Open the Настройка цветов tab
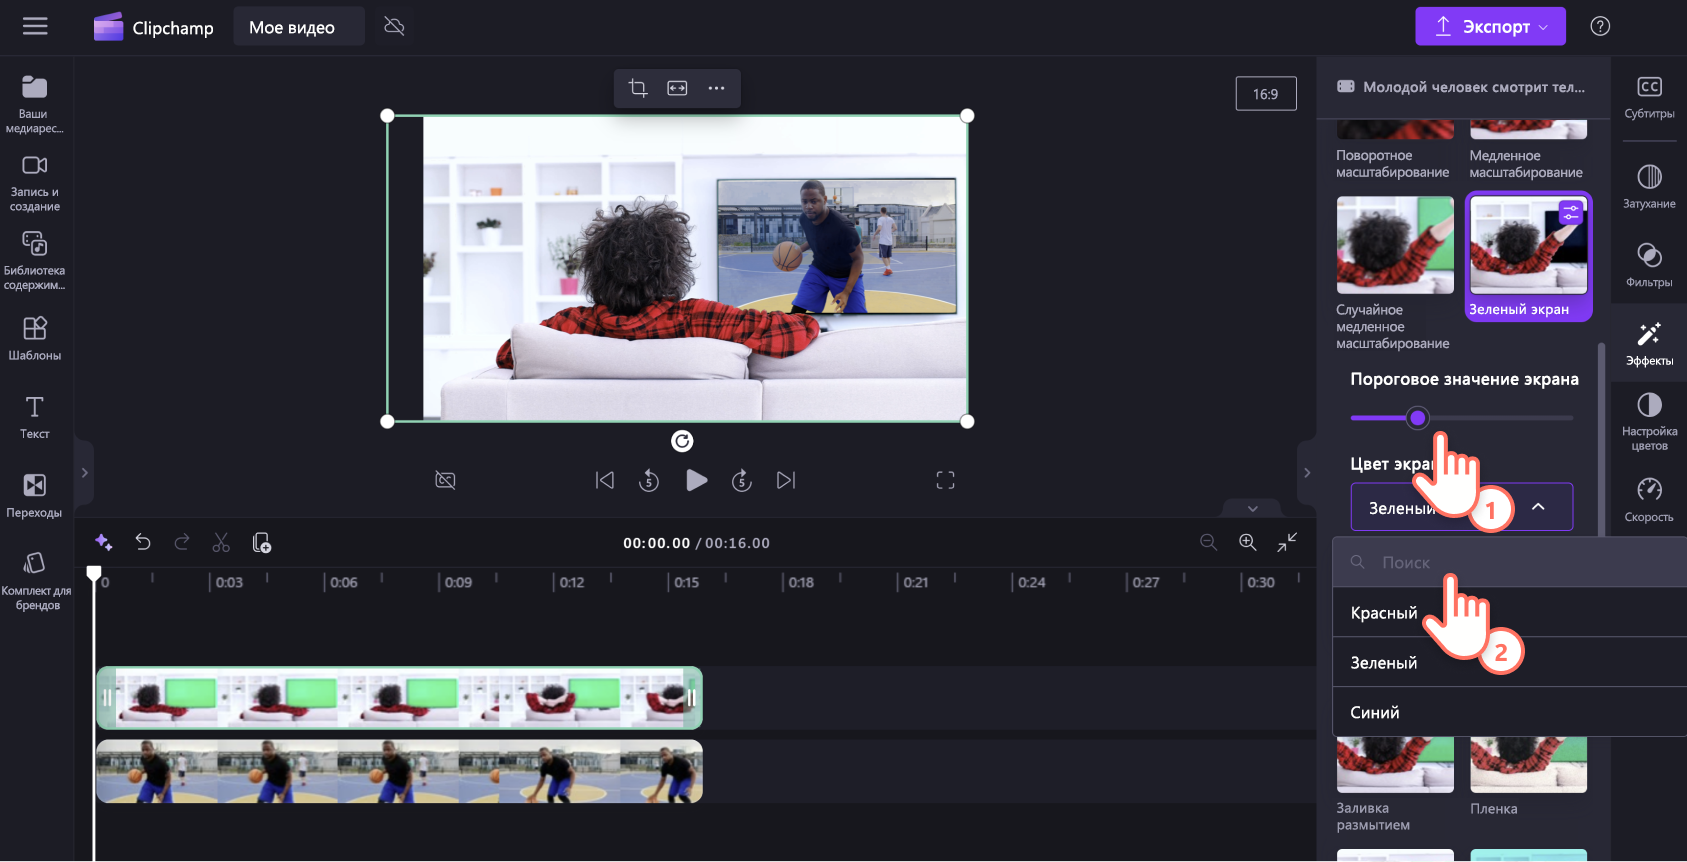 1649,423
